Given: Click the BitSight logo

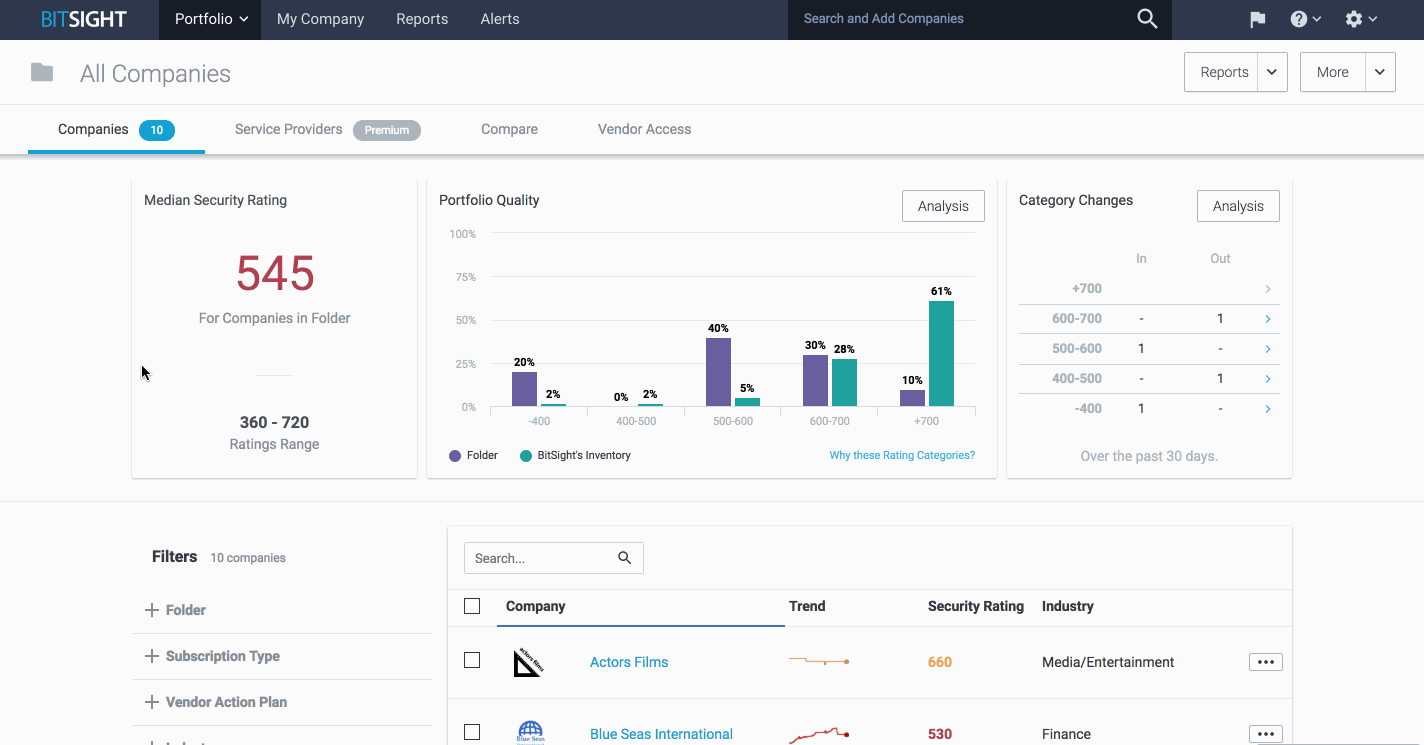Looking at the screenshot, I should point(83,19).
